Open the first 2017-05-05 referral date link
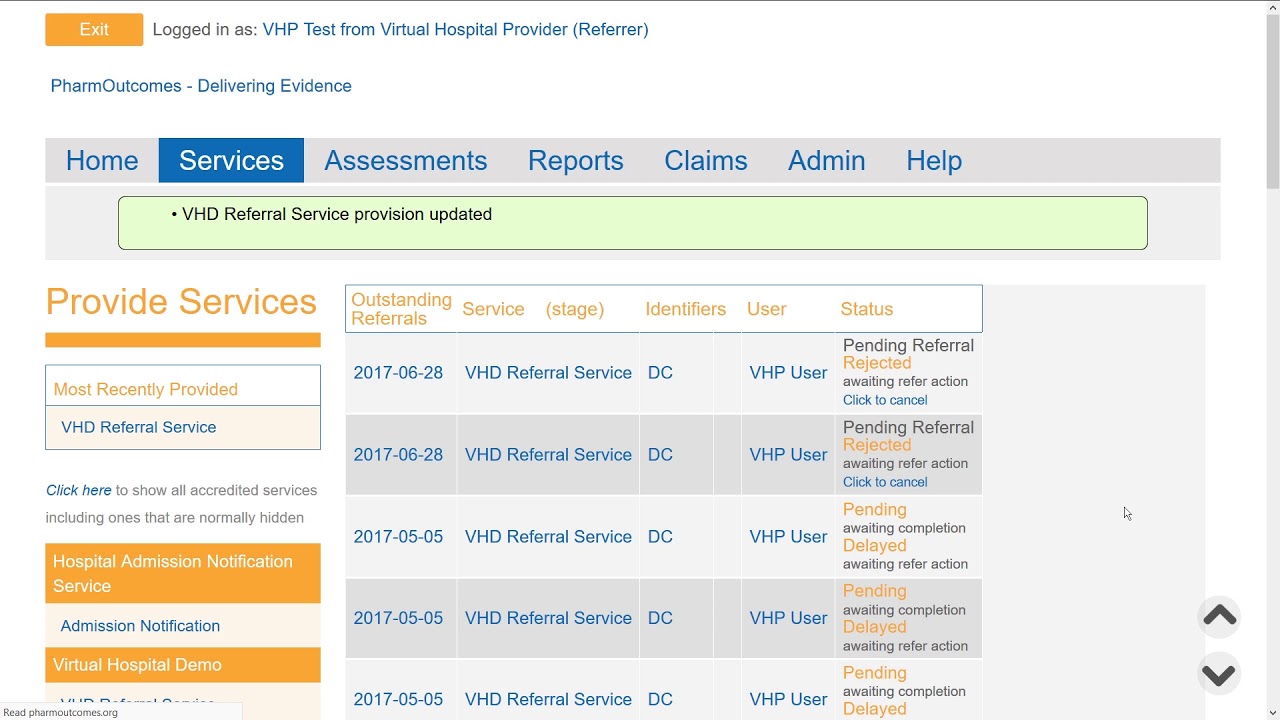This screenshot has width=1280, height=720. point(398,537)
